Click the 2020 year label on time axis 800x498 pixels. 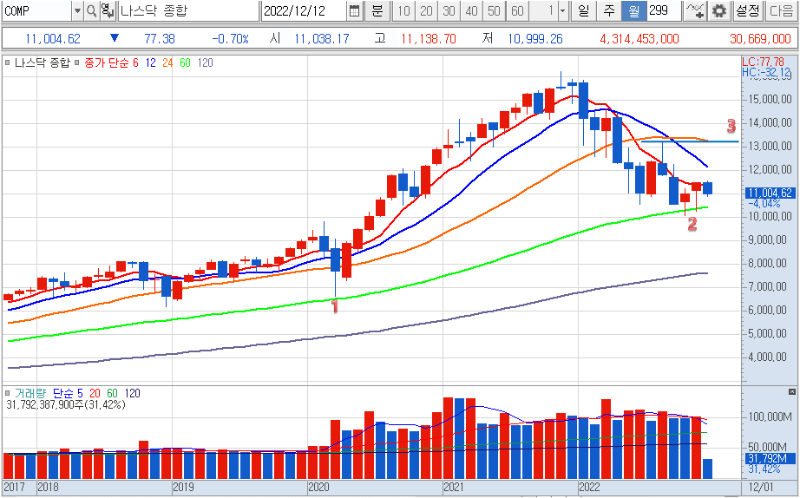[318, 487]
